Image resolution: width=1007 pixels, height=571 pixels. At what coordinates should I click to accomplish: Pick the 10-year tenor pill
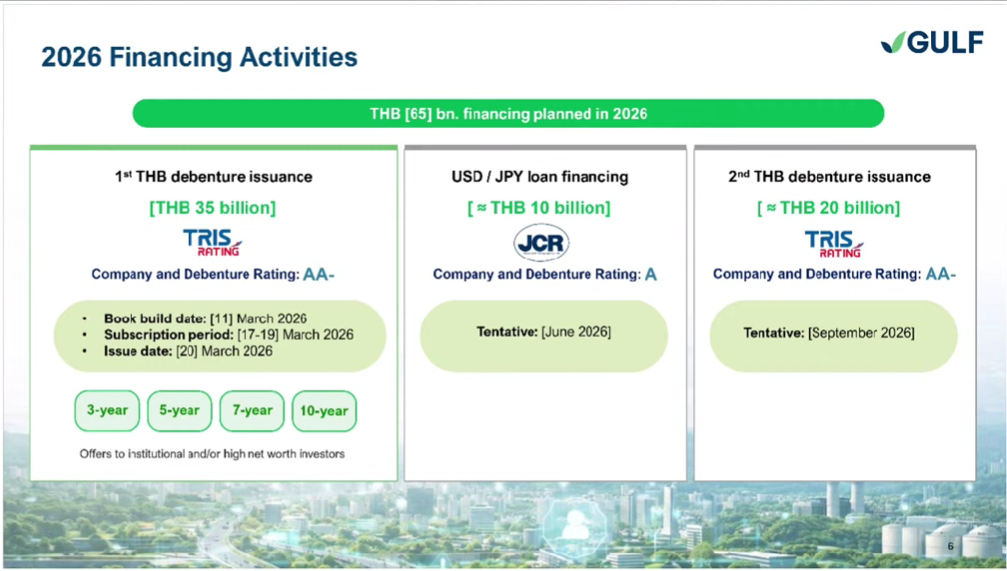[324, 410]
